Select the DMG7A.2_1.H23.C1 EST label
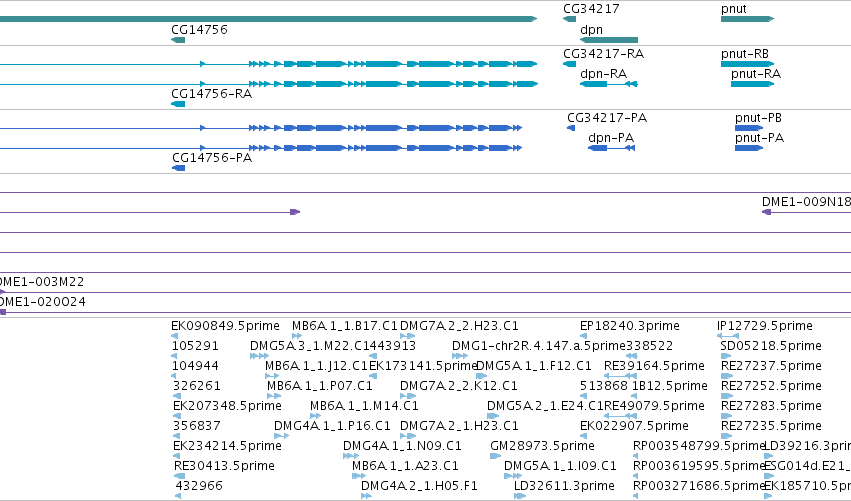Image resolution: width=851 pixels, height=501 pixels. (x=459, y=426)
